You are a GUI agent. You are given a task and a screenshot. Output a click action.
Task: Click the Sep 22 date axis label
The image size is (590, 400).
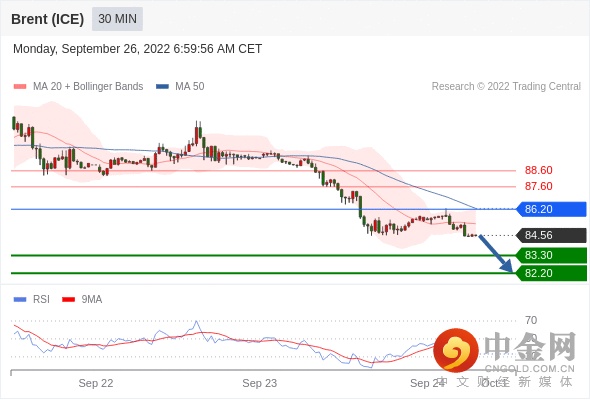click(96, 383)
